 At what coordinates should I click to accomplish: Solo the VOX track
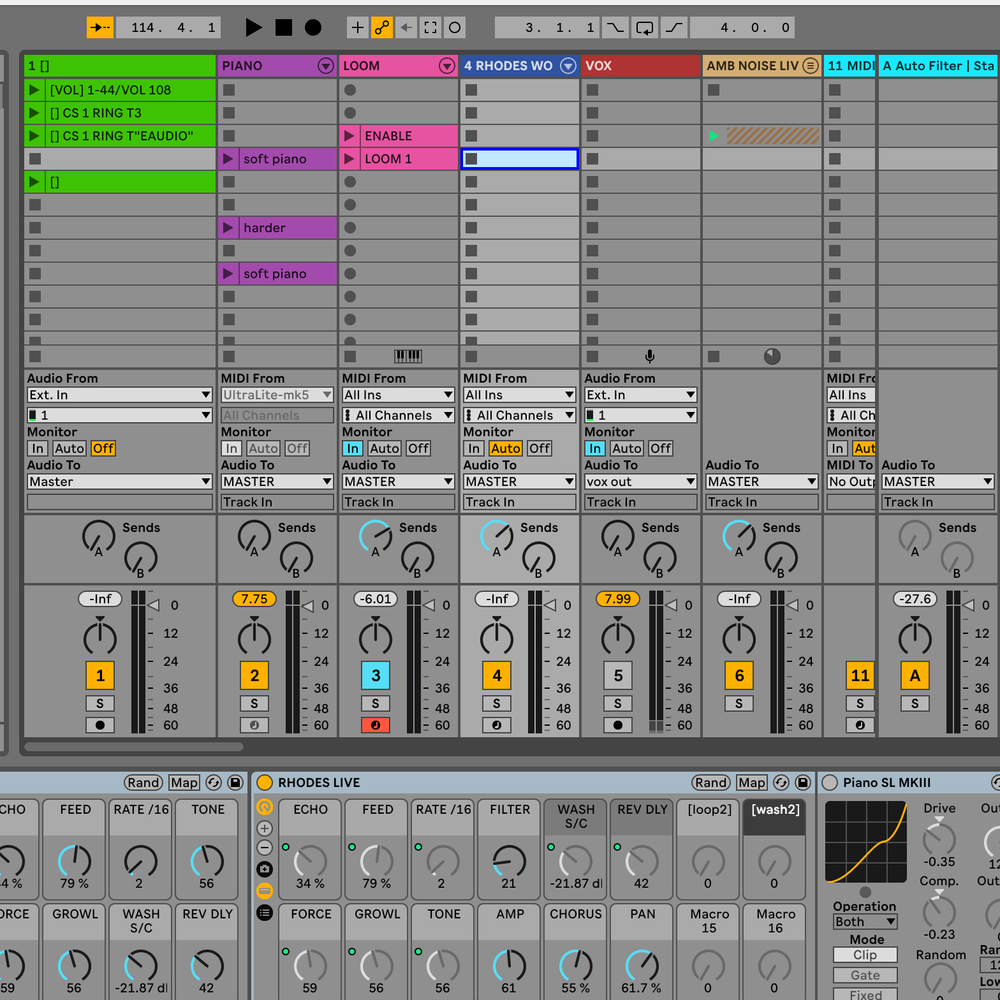pyautogui.click(x=618, y=704)
